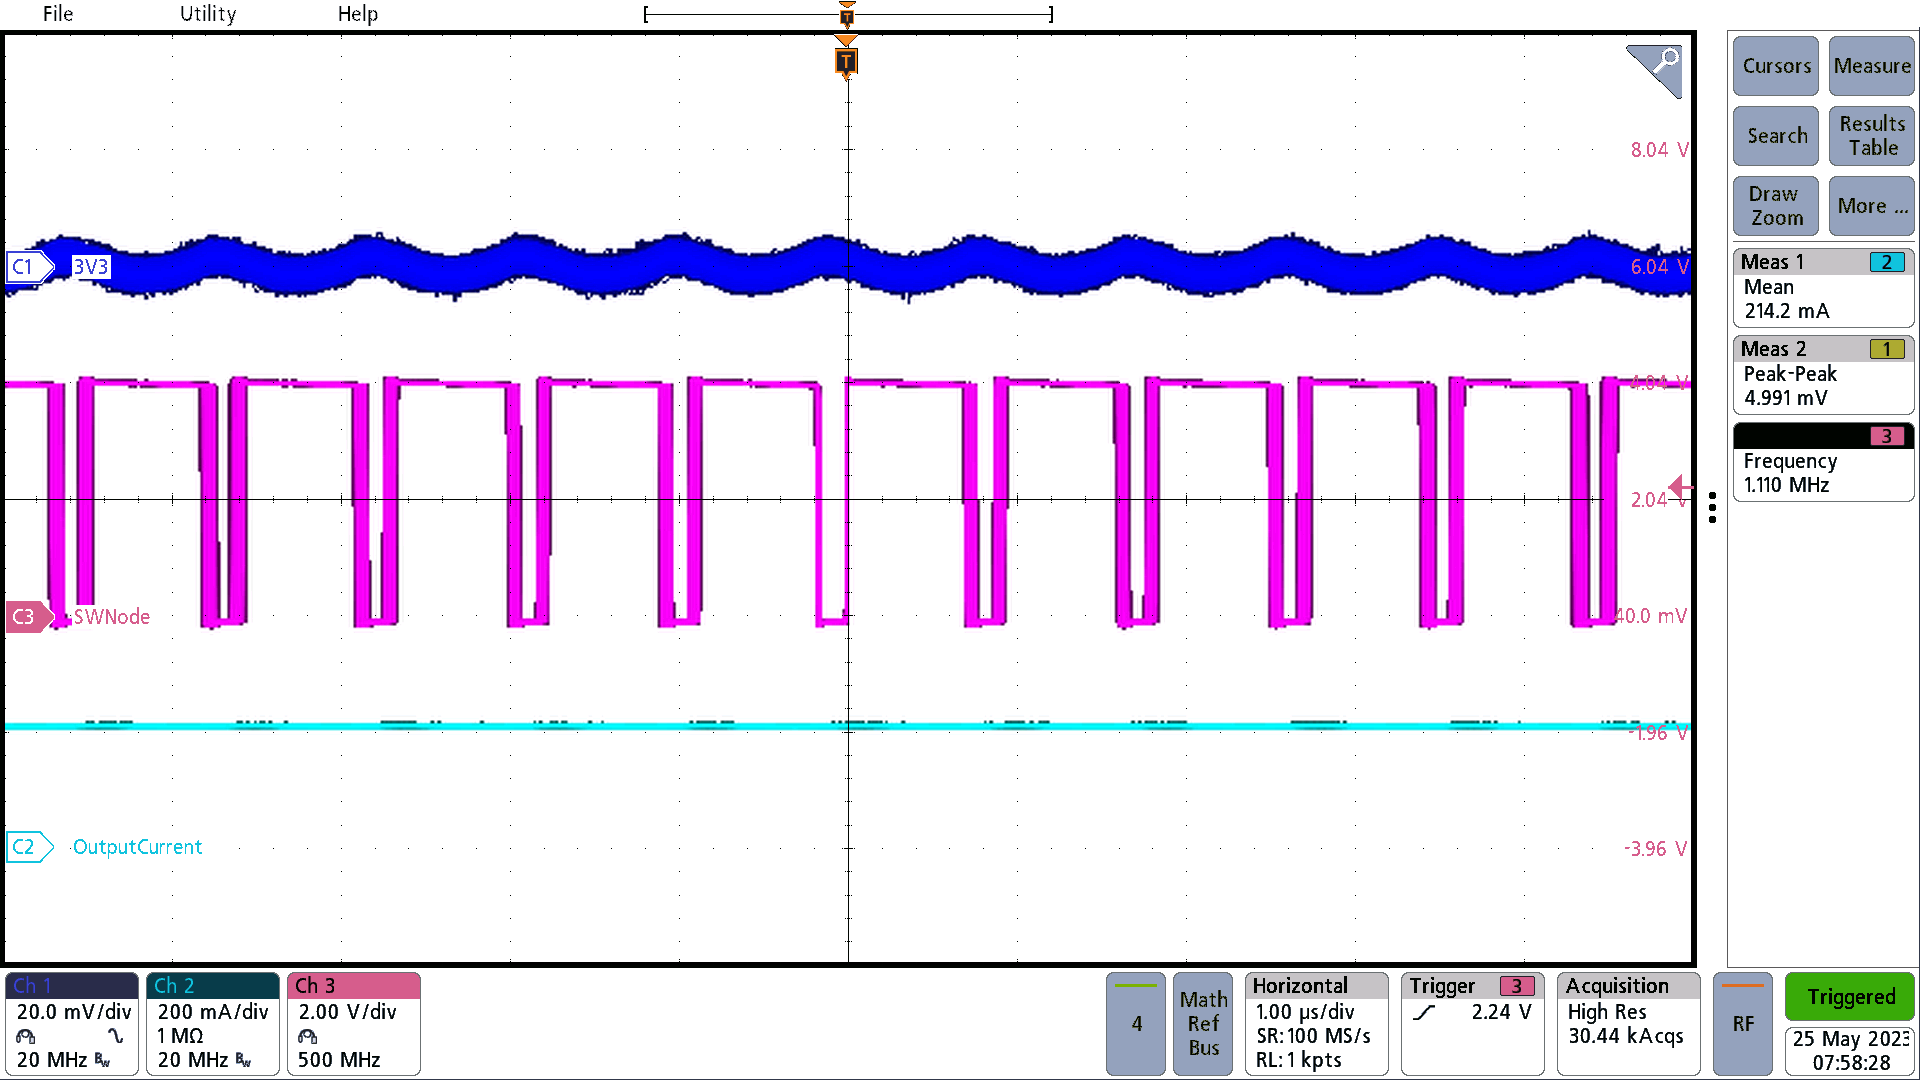This screenshot has width=1920, height=1080.
Task: Click the Horizontal timebase badge
Action: click(x=1316, y=1023)
